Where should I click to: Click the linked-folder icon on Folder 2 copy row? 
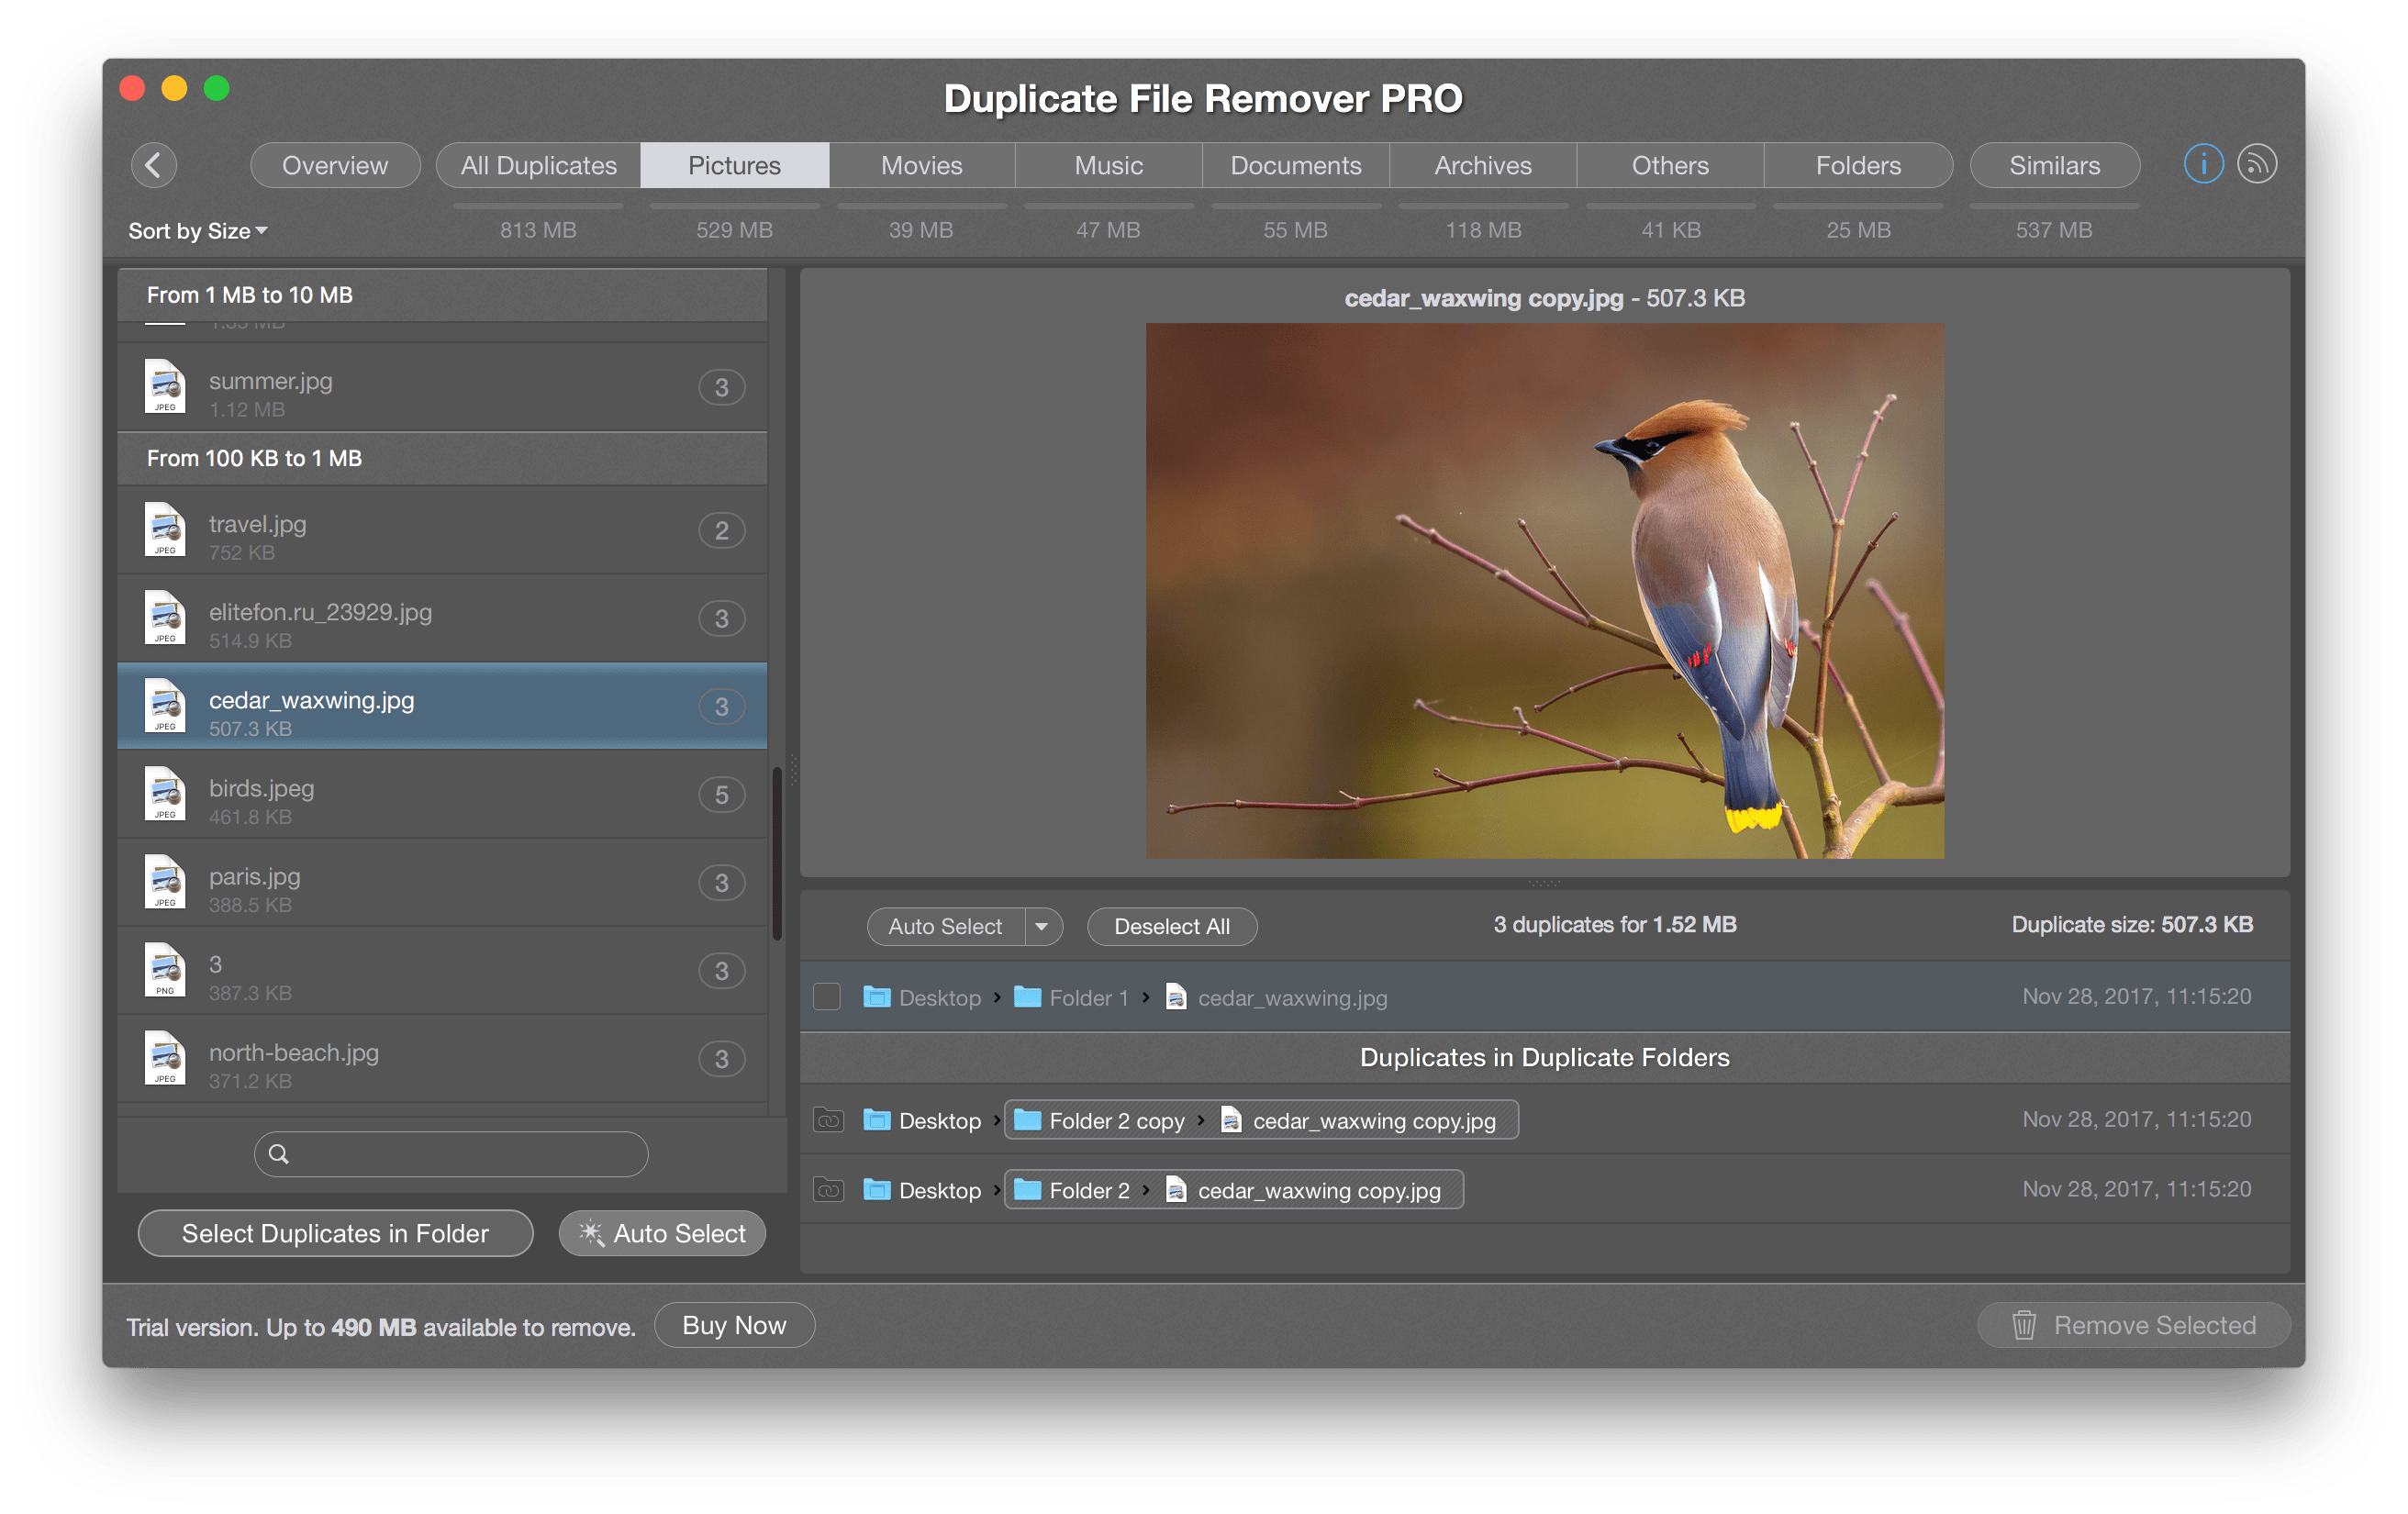click(828, 1120)
